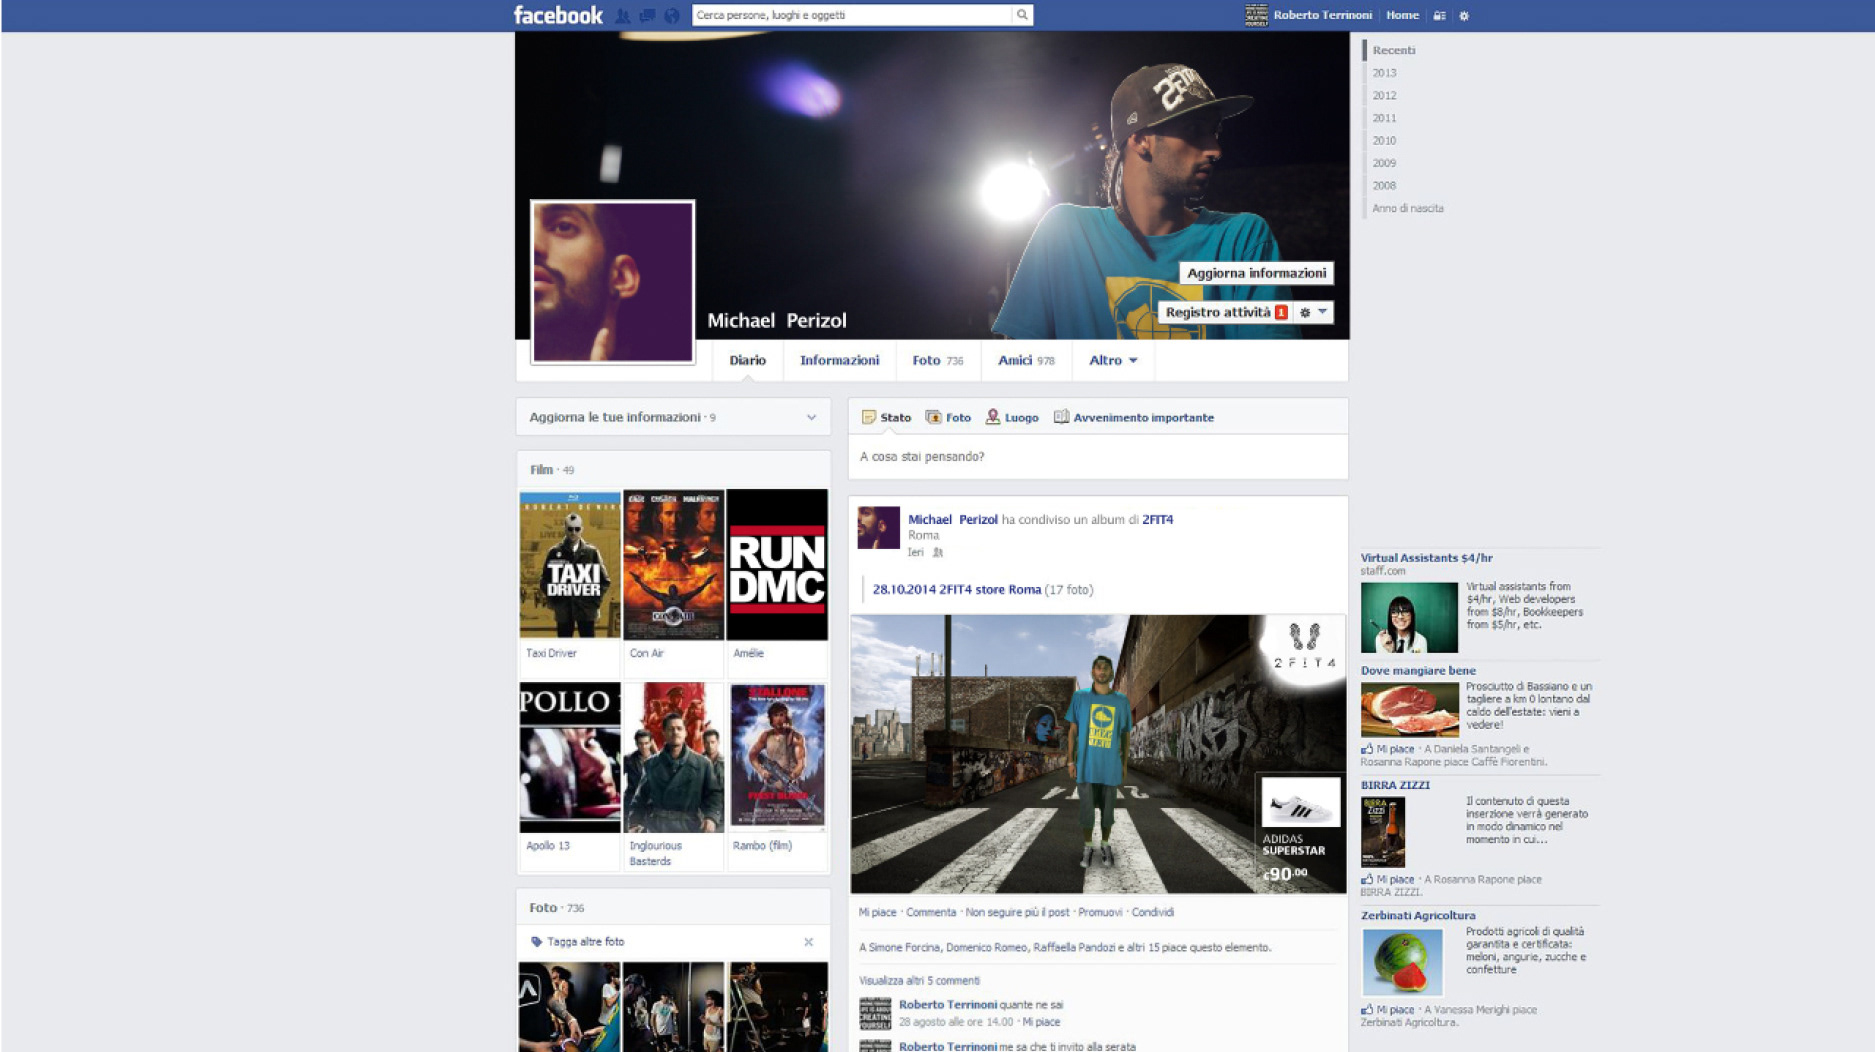Viewport: 1875px width, 1052px height.
Task: Dismiss the Tagga altre foto prompt
Action: (808, 942)
